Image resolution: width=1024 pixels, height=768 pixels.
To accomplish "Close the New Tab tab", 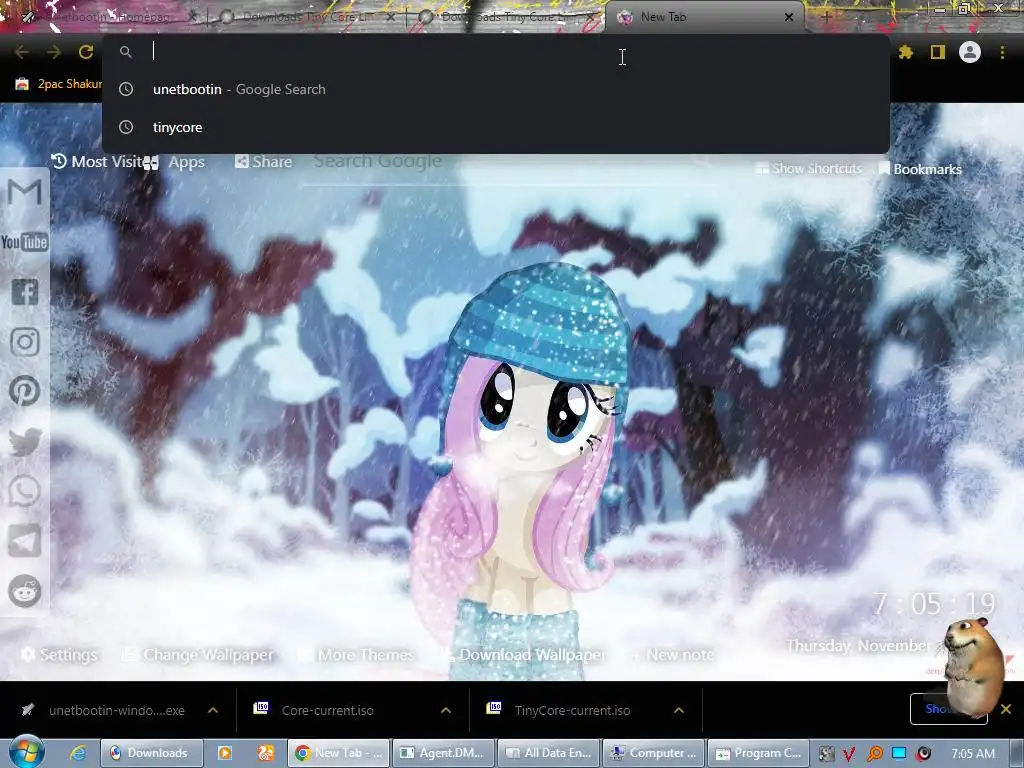I will click(x=789, y=17).
